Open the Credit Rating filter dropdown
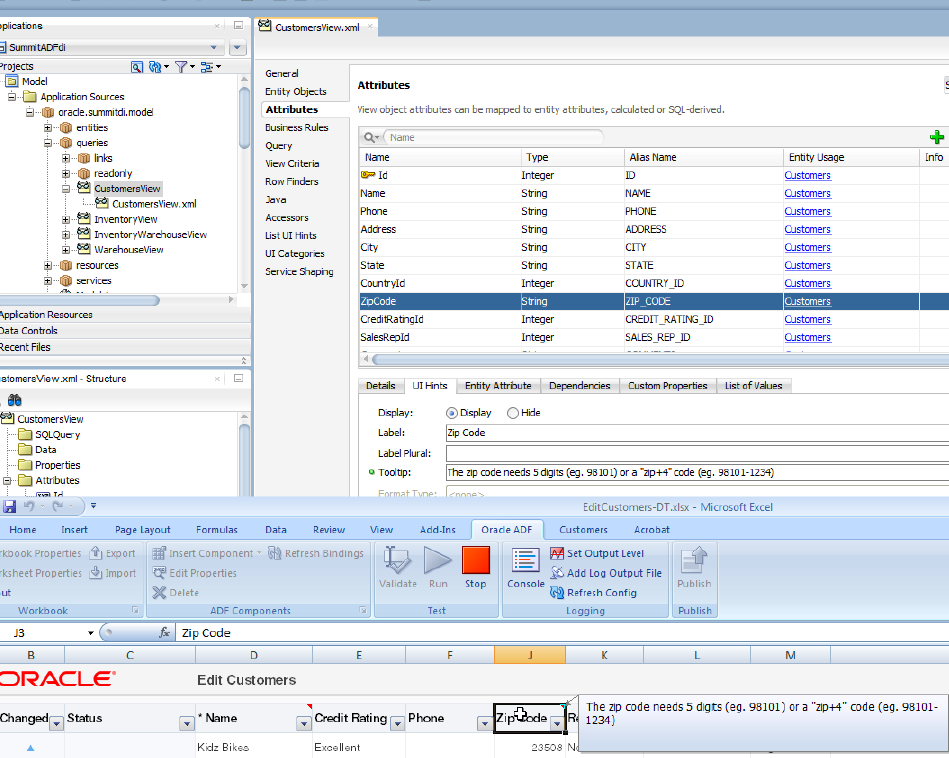949x758 pixels. [397, 722]
